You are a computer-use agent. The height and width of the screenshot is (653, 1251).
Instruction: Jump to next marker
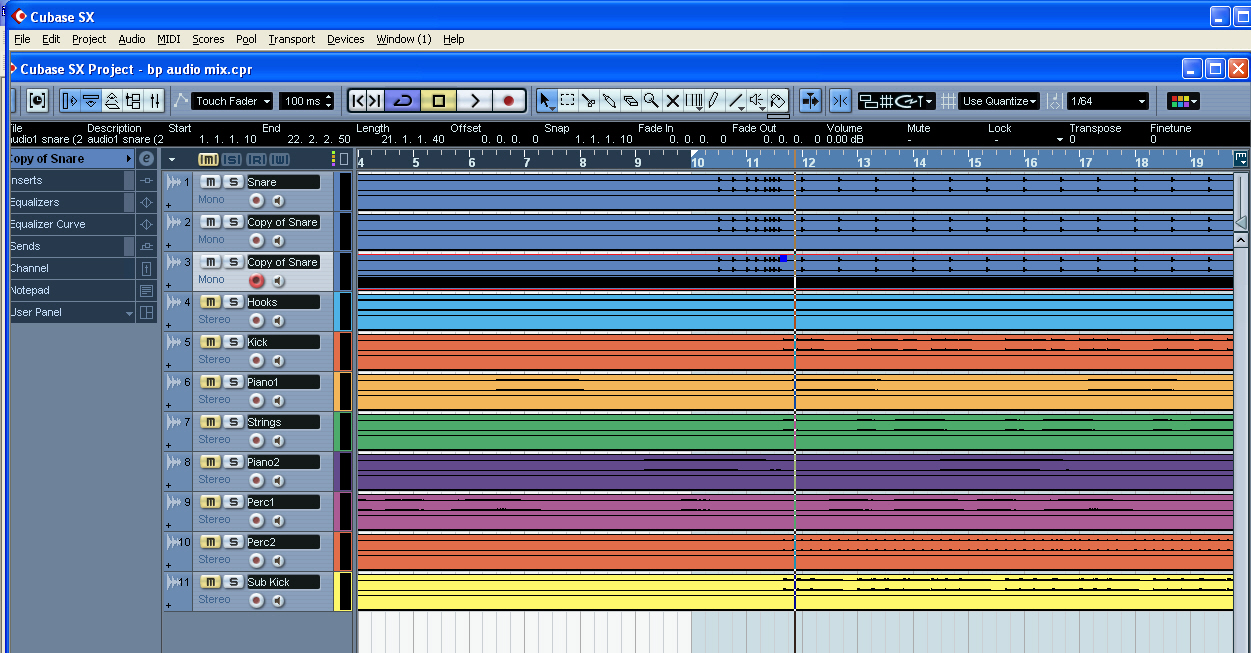point(375,101)
